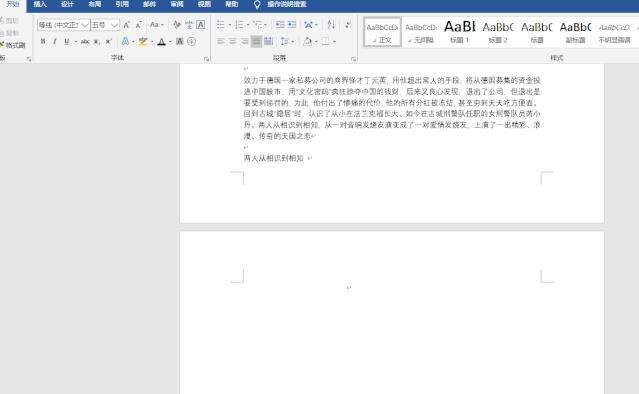Apply the font color red A
The width and height of the screenshot is (639, 394).
161,42
